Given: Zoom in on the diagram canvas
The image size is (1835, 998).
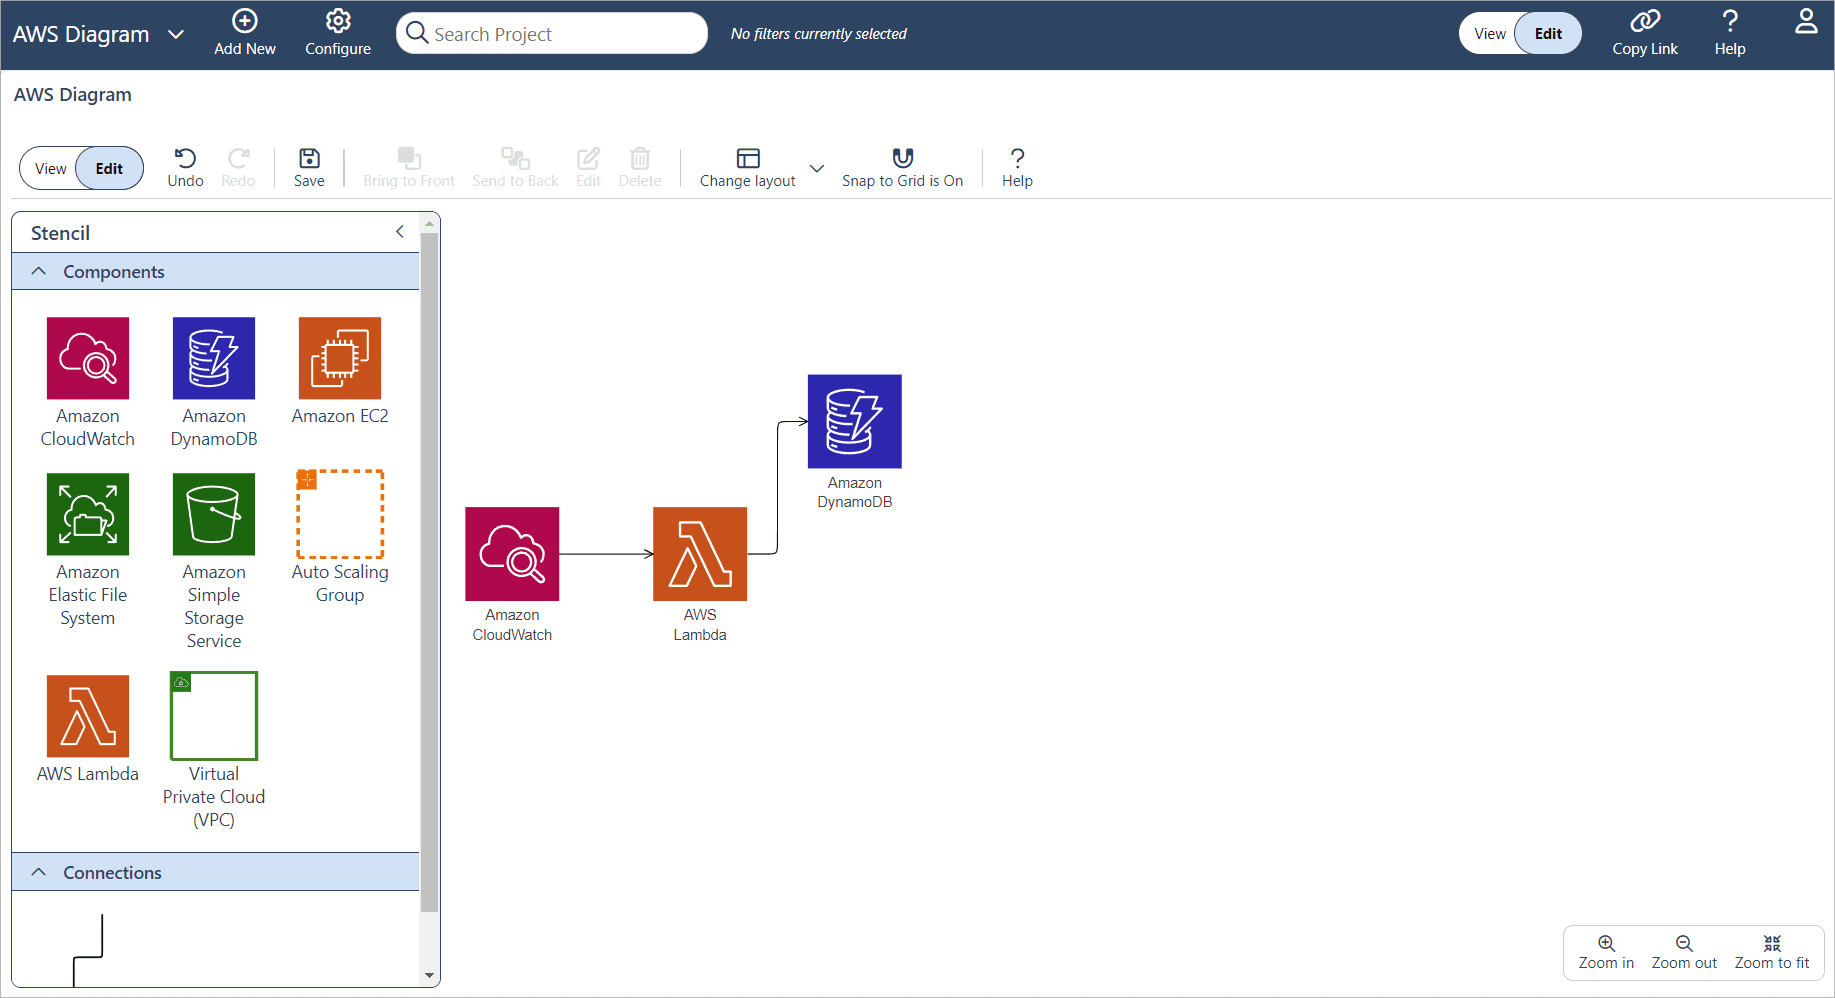Looking at the screenshot, I should coord(1606,951).
